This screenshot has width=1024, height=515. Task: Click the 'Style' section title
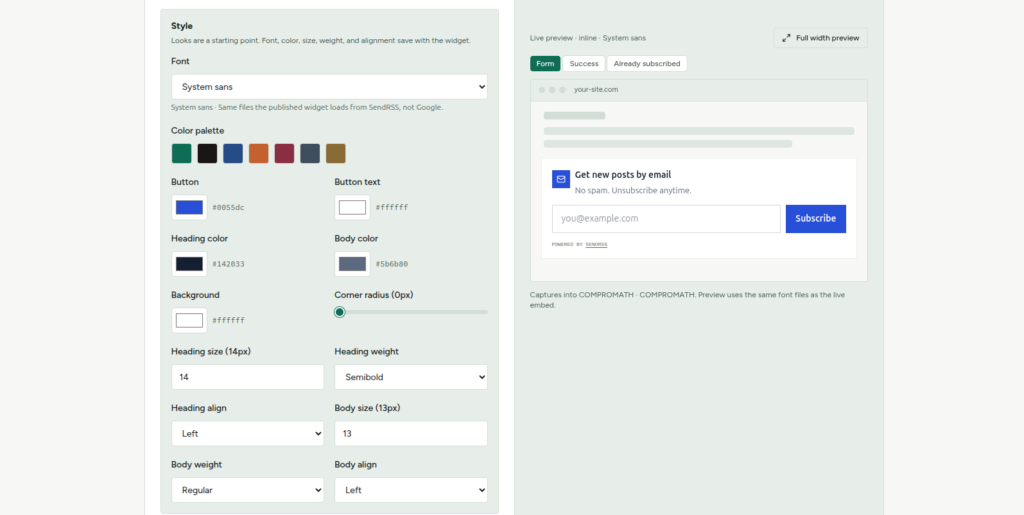tap(182, 26)
